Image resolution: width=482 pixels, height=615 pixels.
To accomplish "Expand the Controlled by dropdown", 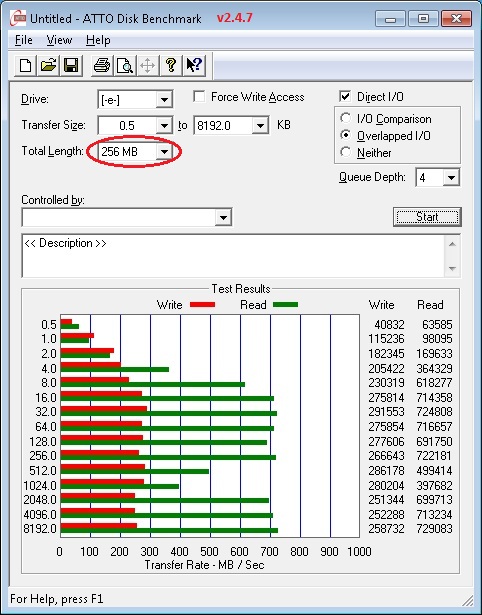I will 223,217.
